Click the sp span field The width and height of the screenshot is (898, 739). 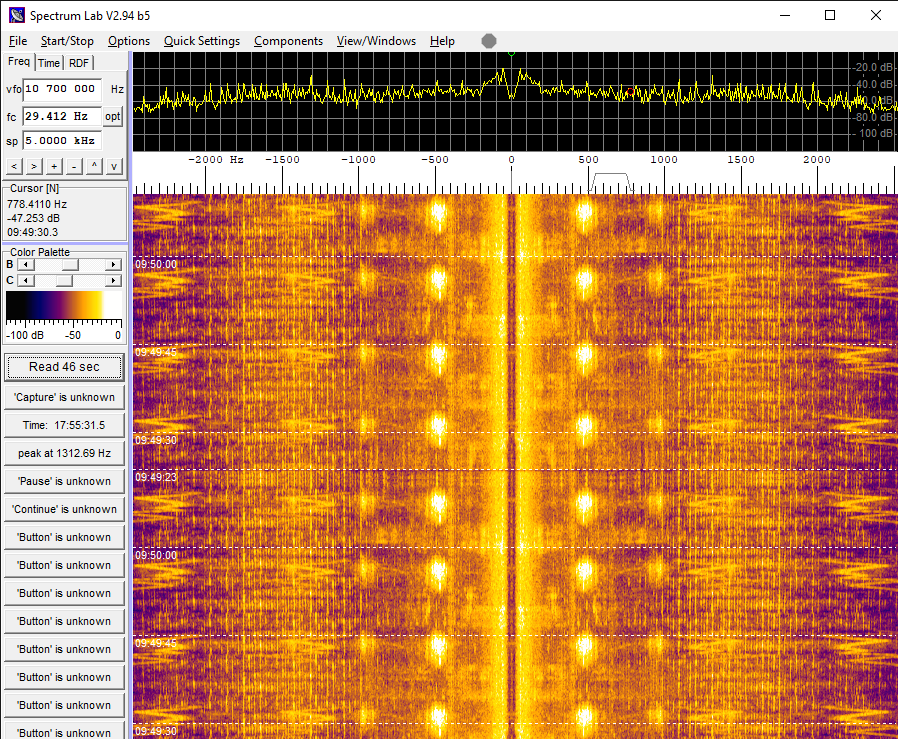point(62,140)
